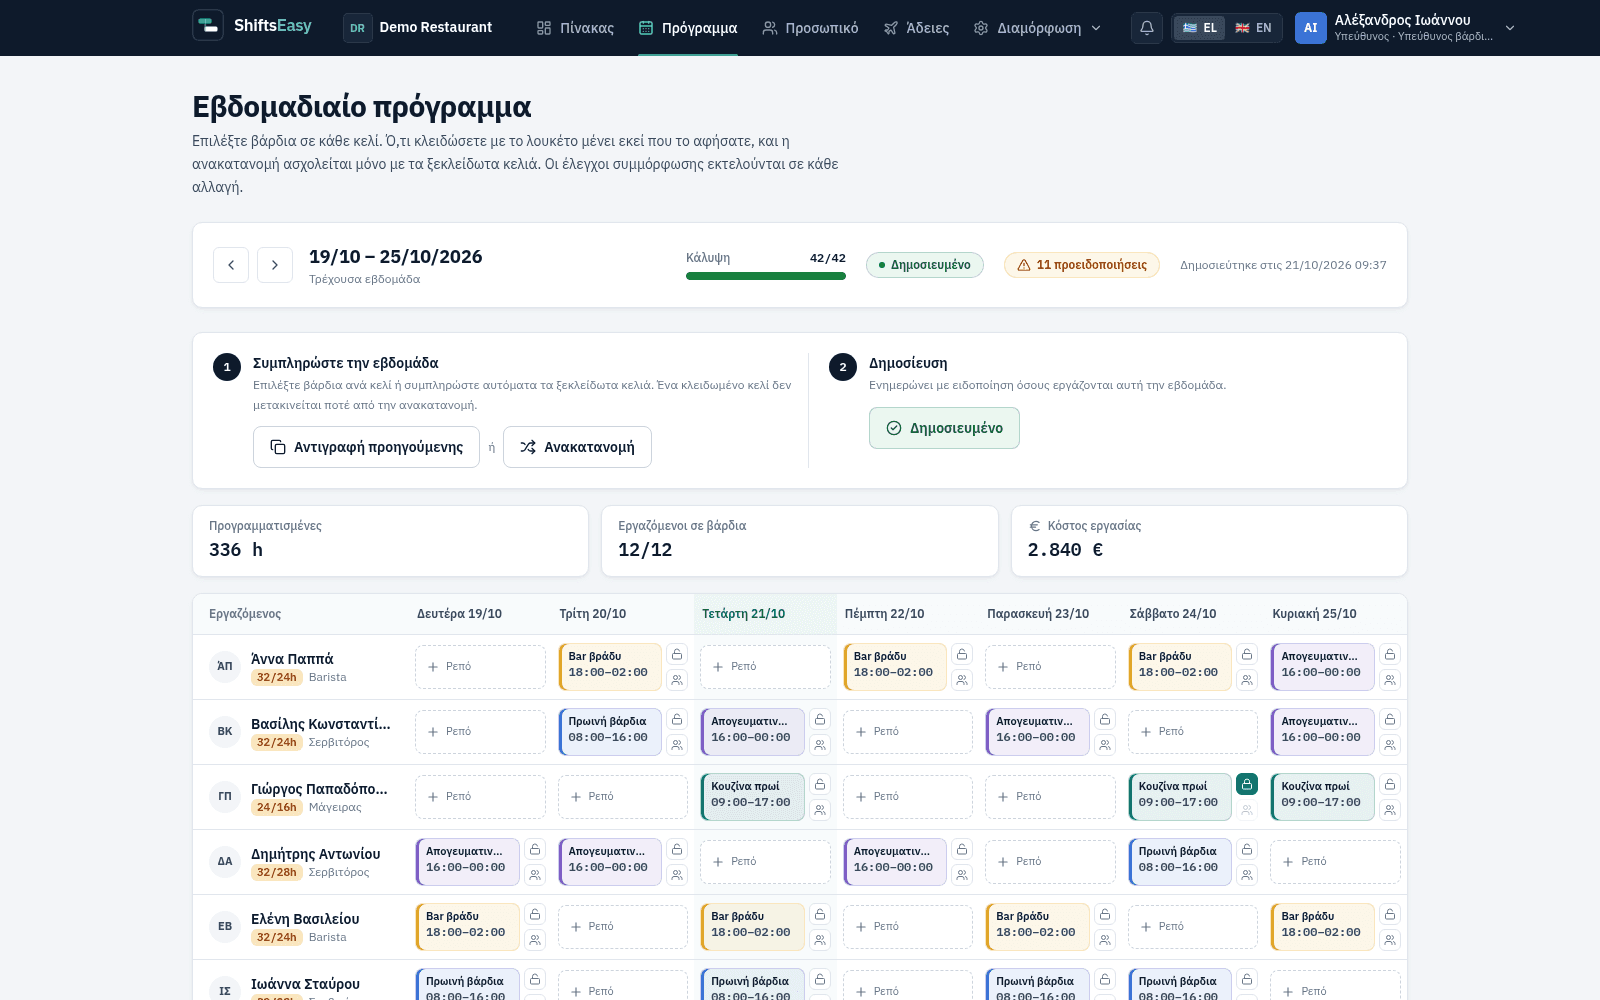This screenshot has height=1000, width=1600.
Task: Click people icon on Βασίλης's Wednesday shift
Action: click(x=820, y=745)
